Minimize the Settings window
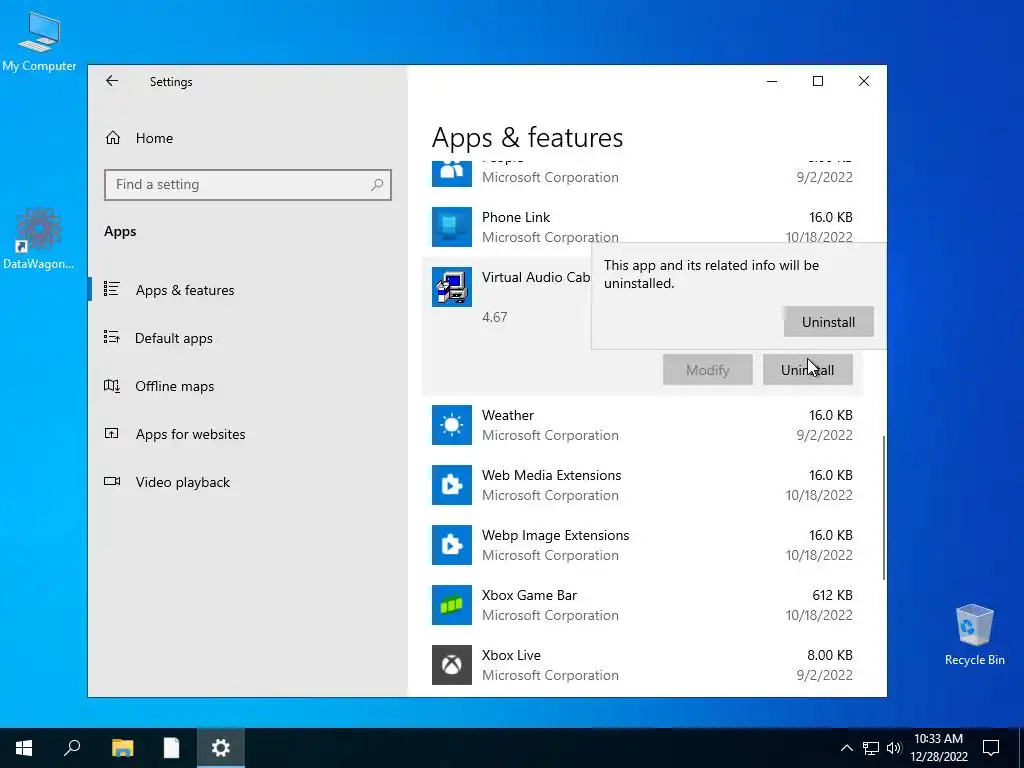The image size is (1024, 768). [772, 81]
